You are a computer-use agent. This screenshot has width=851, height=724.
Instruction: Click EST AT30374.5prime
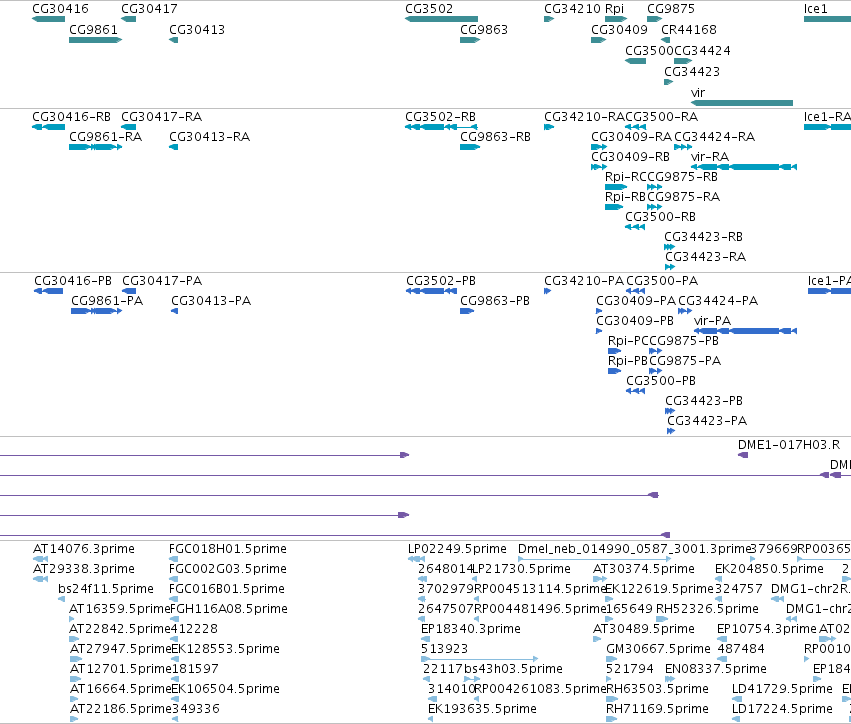[644, 569]
